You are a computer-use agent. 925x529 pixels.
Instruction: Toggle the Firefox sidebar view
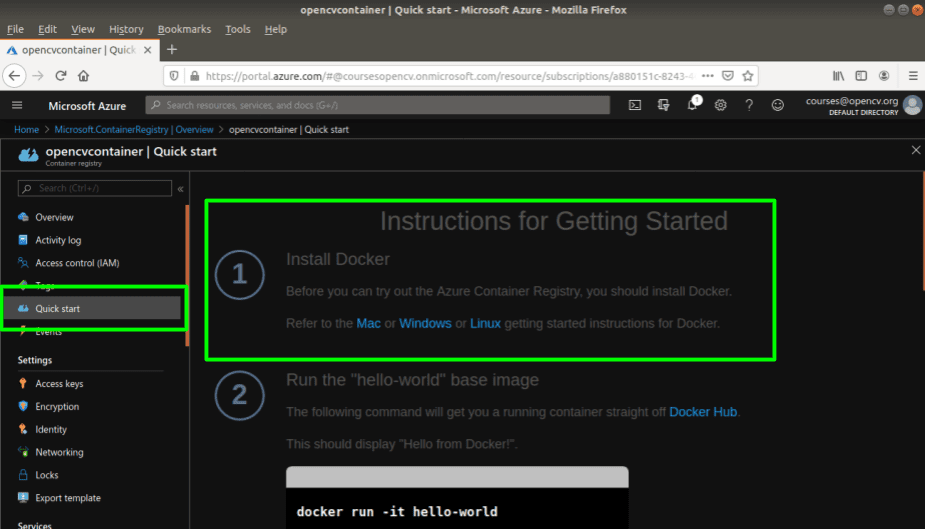click(861, 75)
